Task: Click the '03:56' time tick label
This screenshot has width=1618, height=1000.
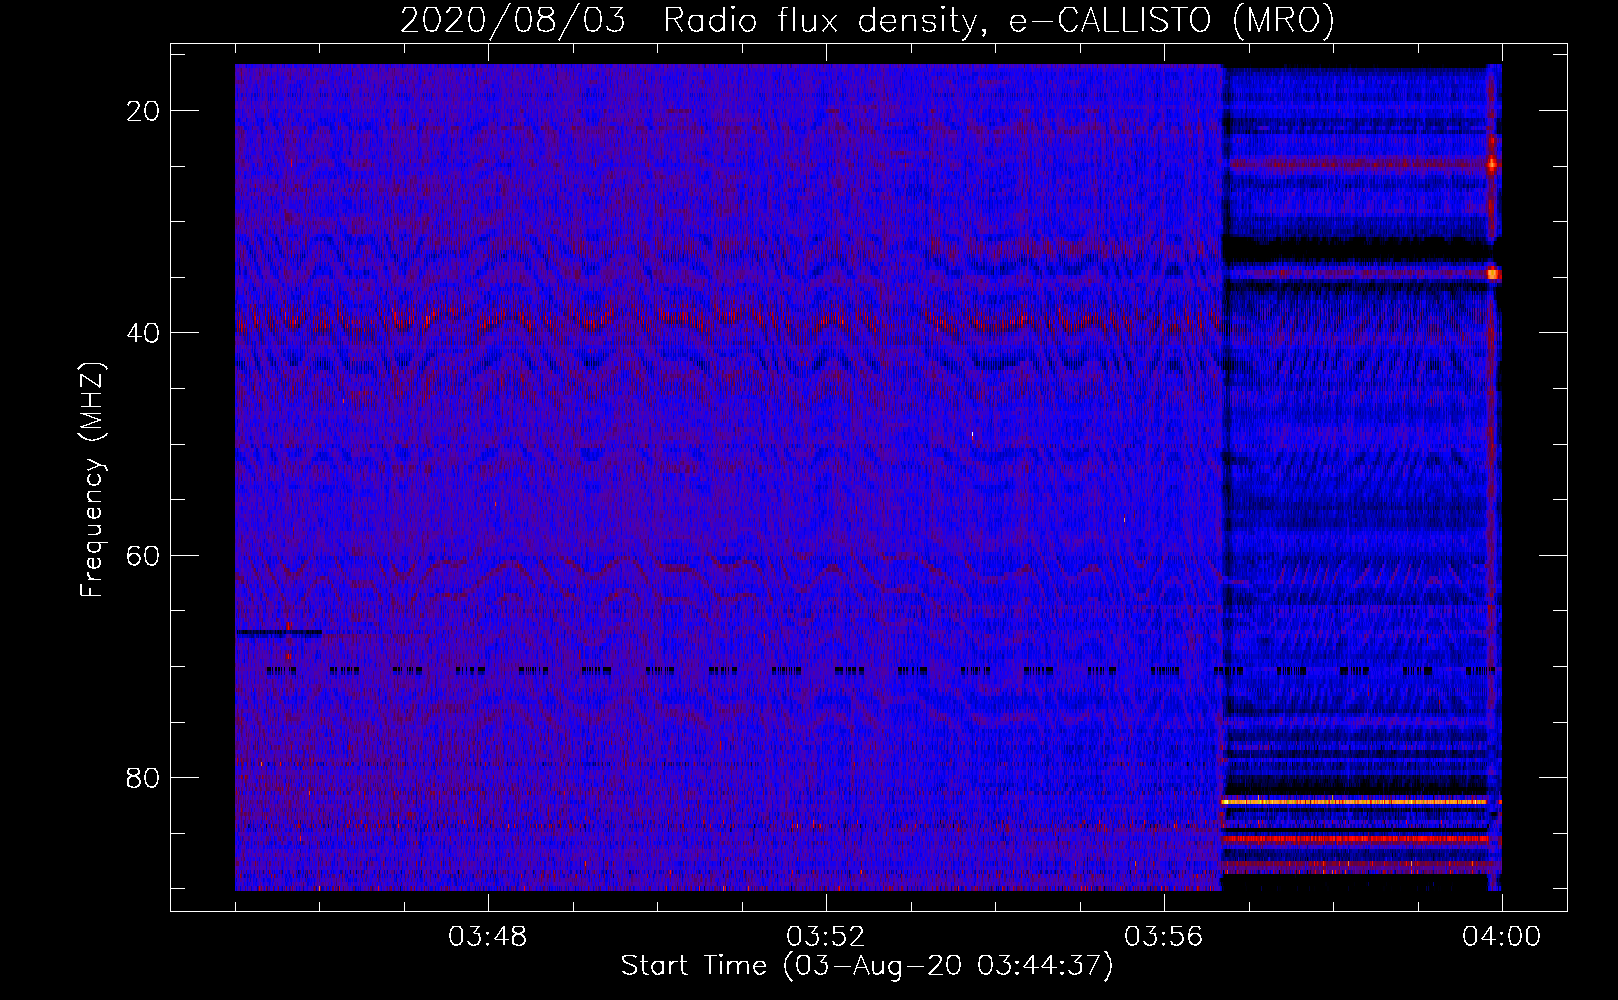Action: point(1164,937)
